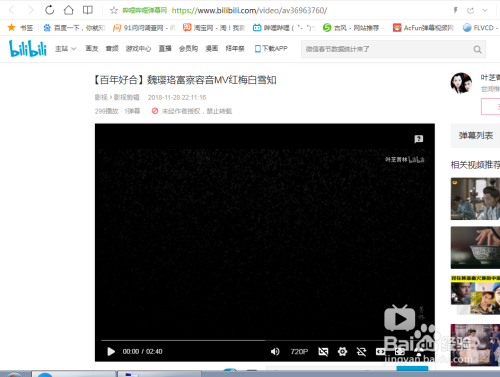The width and height of the screenshot is (500, 377).
Task: Toggle widescreen mode icon
Action: (380, 351)
